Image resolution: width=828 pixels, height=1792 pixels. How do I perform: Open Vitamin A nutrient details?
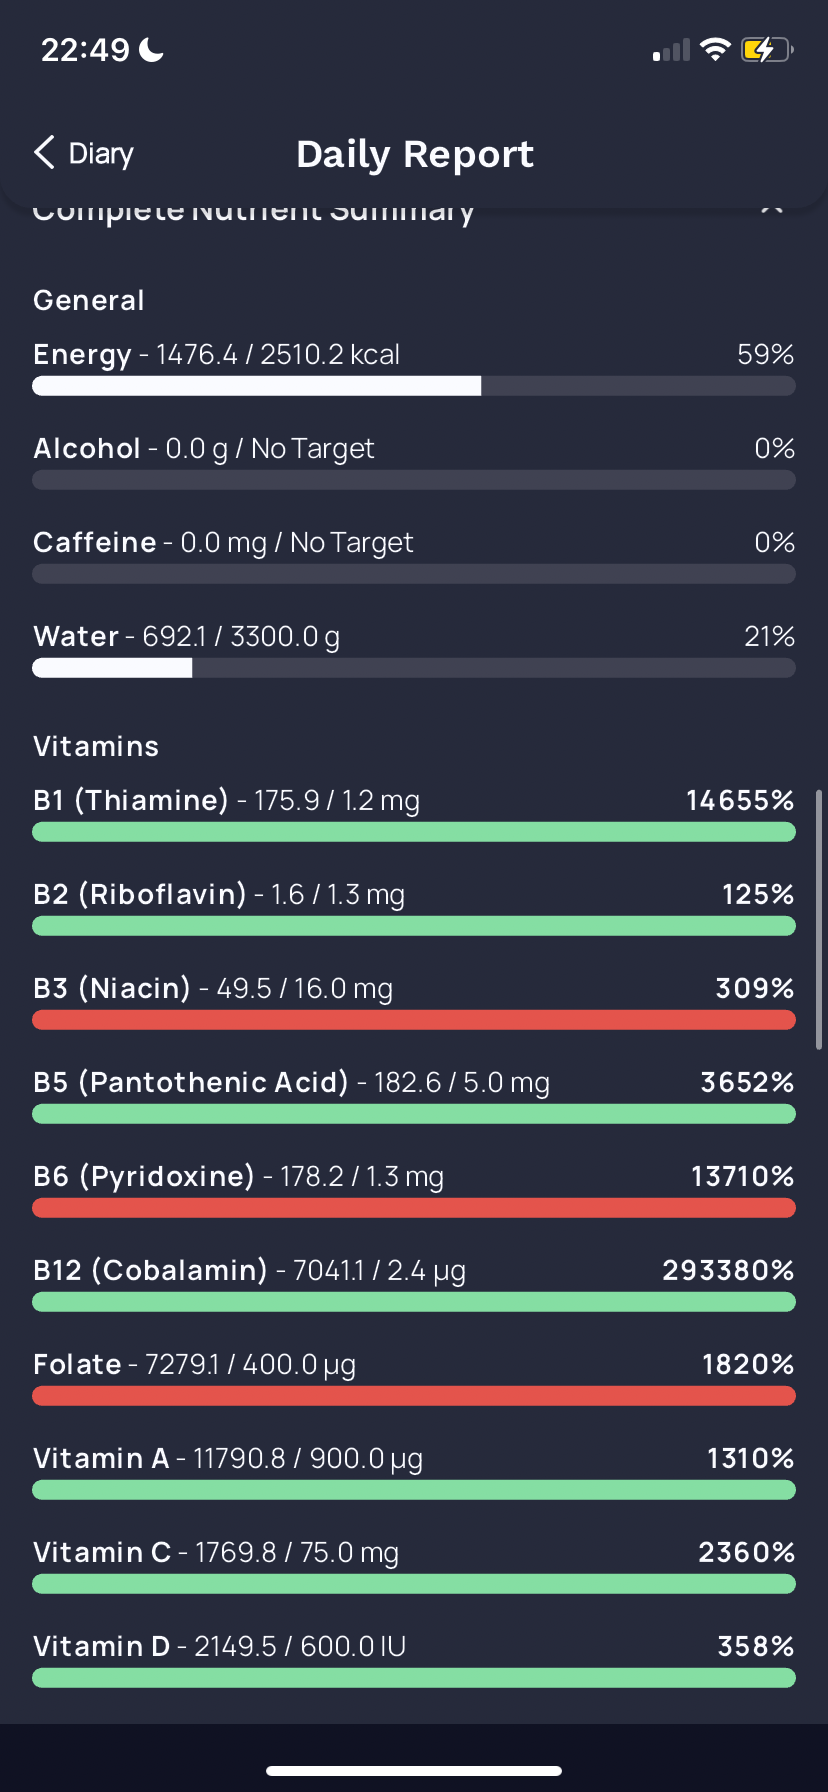[414, 1472]
